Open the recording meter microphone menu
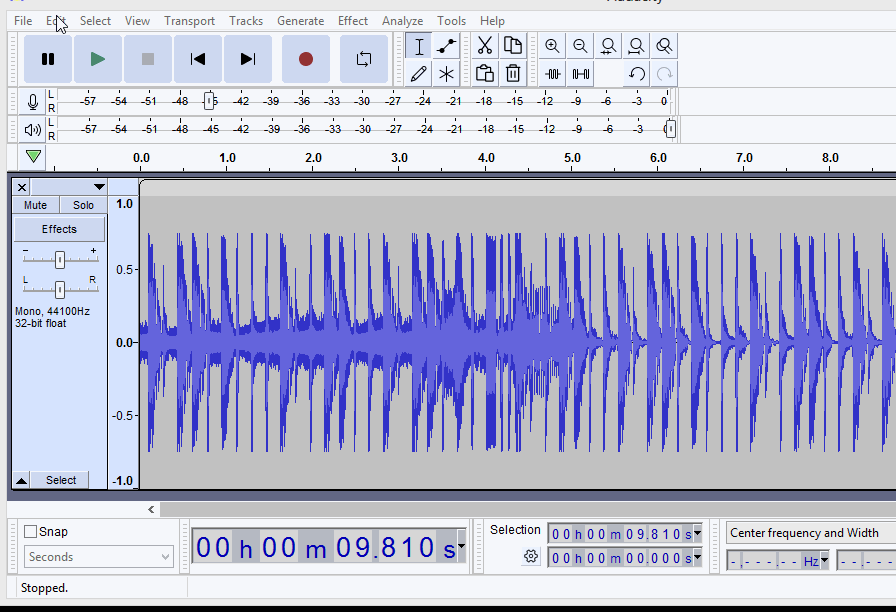The width and height of the screenshot is (896, 612). pyautogui.click(x=33, y=102)
